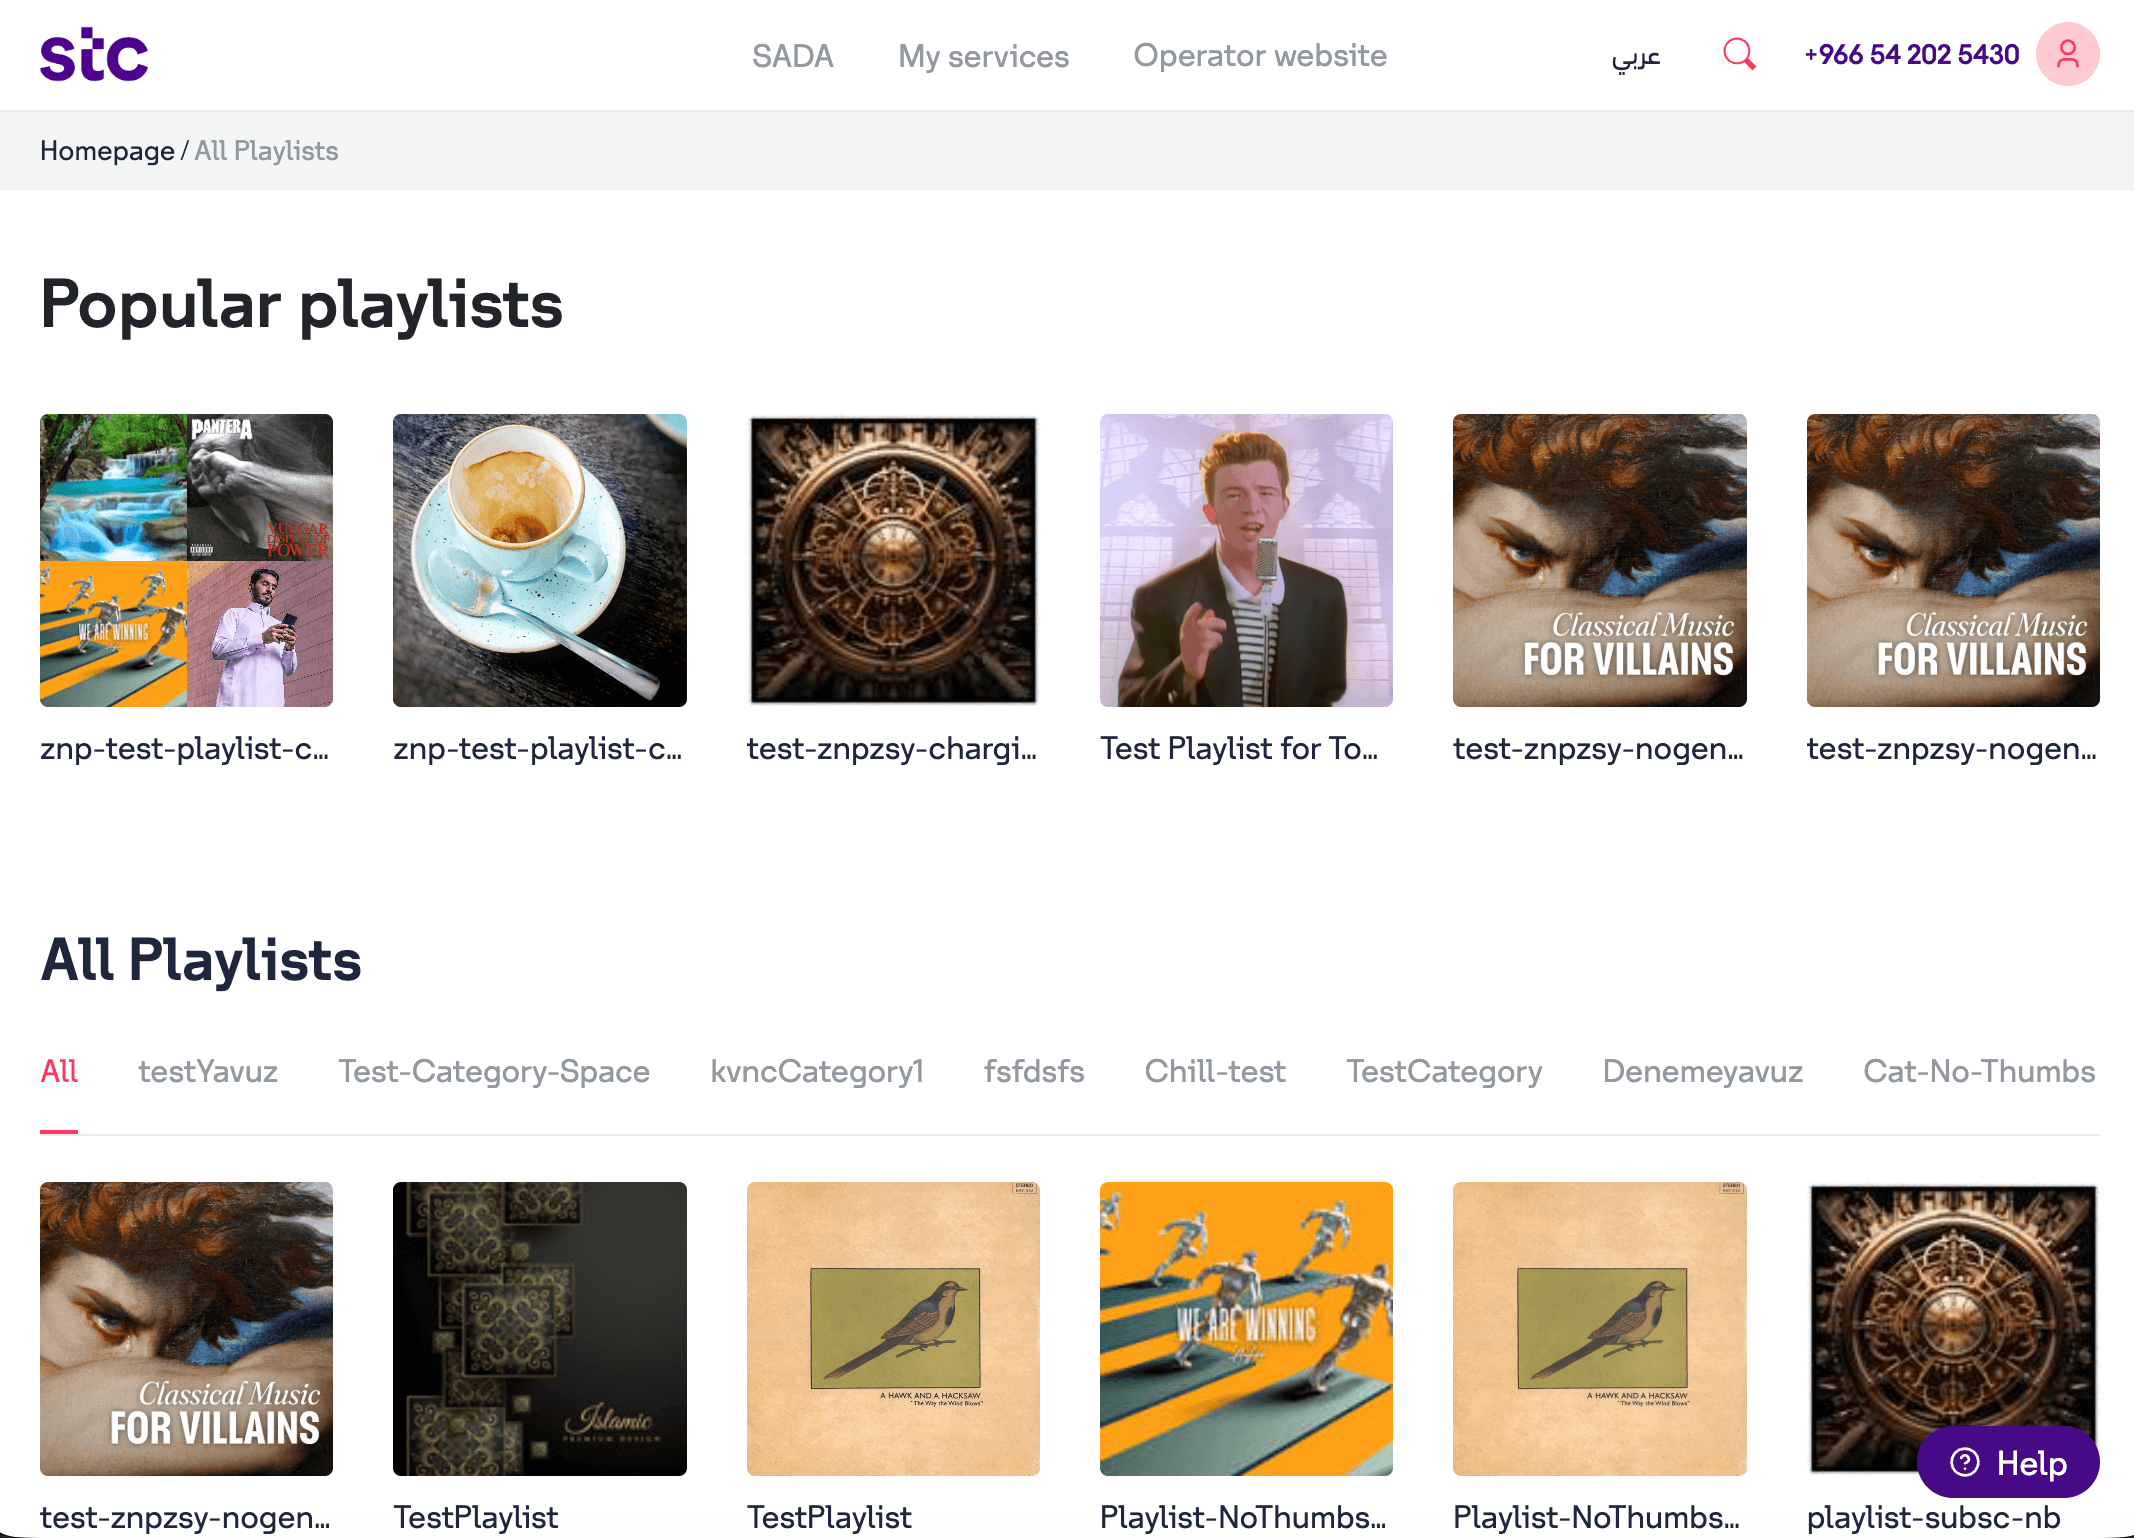Open the Islamic design TestPlaylist cover
The height and width of the screenshot is (1538, 2134).
[540, 1328]
